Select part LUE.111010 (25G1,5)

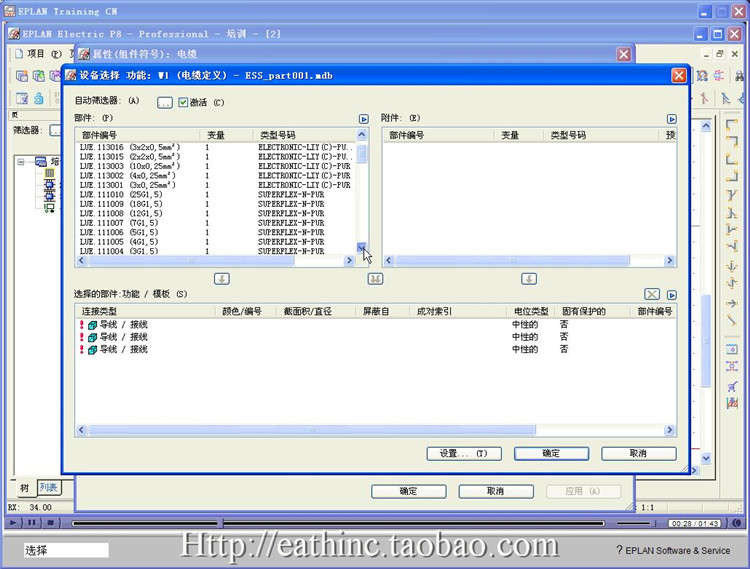(215, 195)
